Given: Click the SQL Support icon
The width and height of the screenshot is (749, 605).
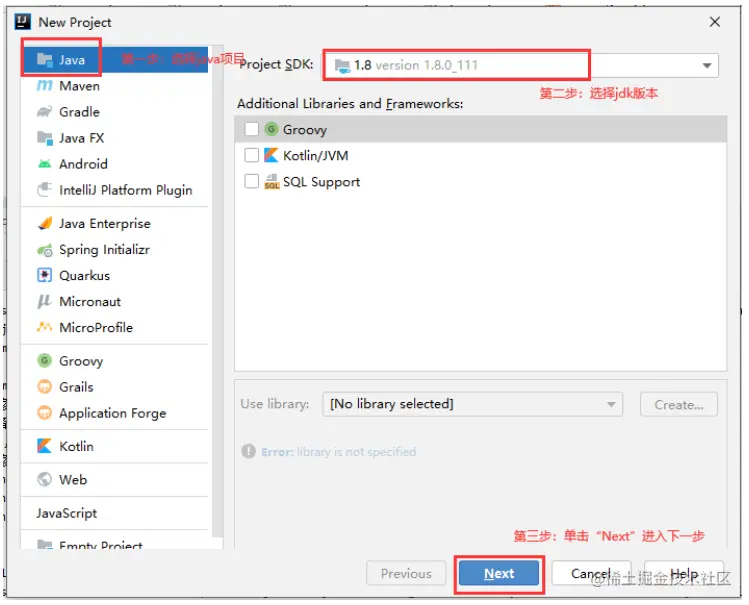Looking at the screenshot, I should click(271, 181).
